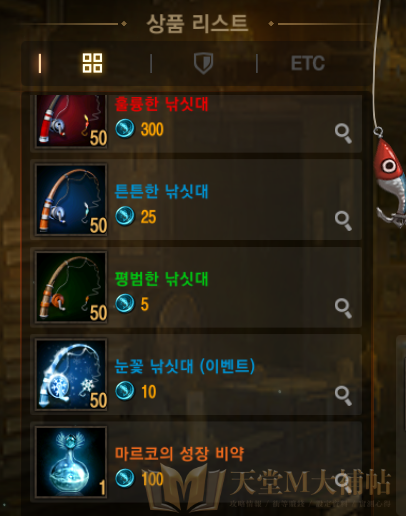
Task: Click the 훌륭한 낚싯대 item name
Action: pos(161,104)
